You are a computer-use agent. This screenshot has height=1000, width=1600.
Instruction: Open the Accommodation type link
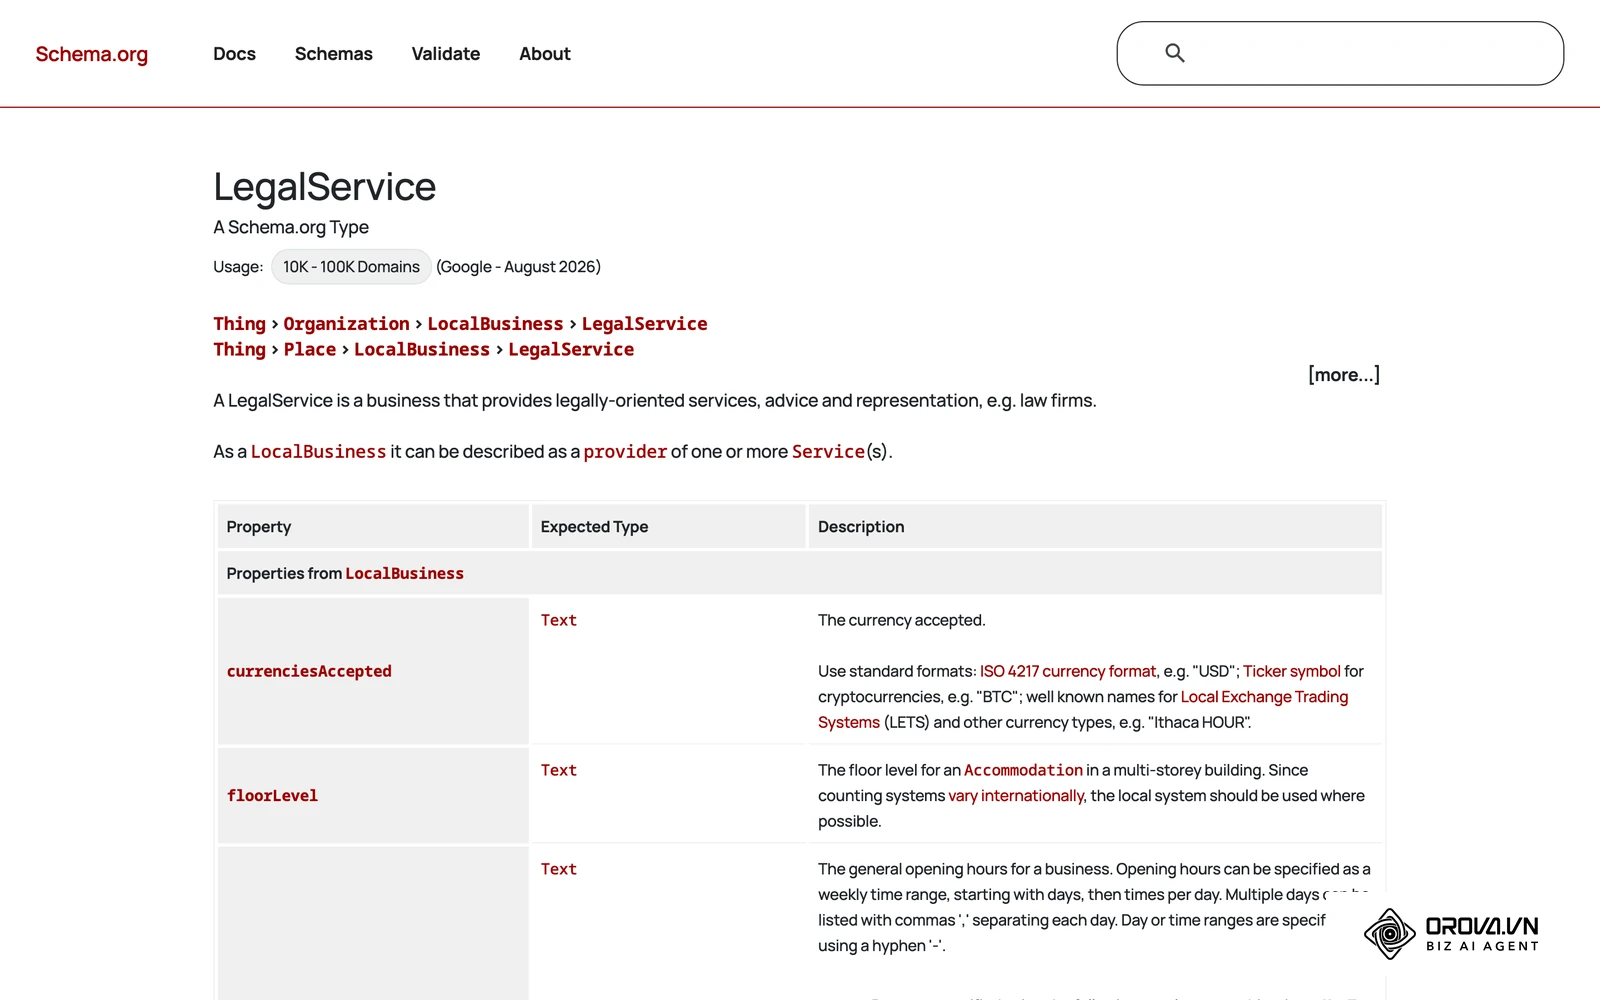pyautogui.click(x=1023, y=770)
